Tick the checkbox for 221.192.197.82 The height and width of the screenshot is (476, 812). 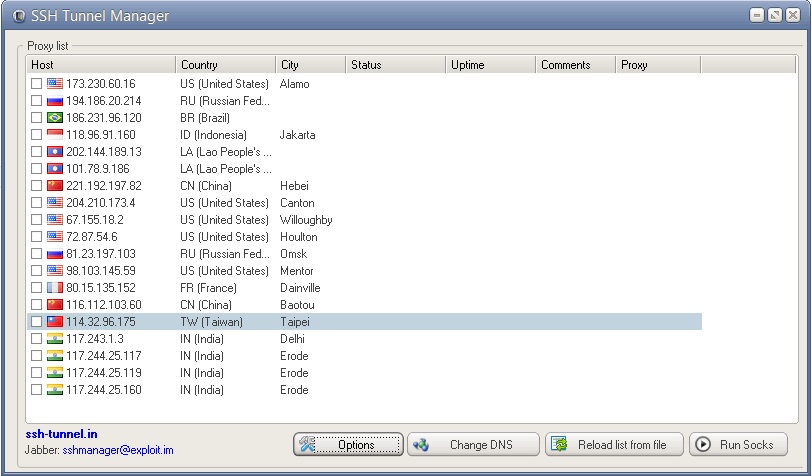click(x=37, y=186)
